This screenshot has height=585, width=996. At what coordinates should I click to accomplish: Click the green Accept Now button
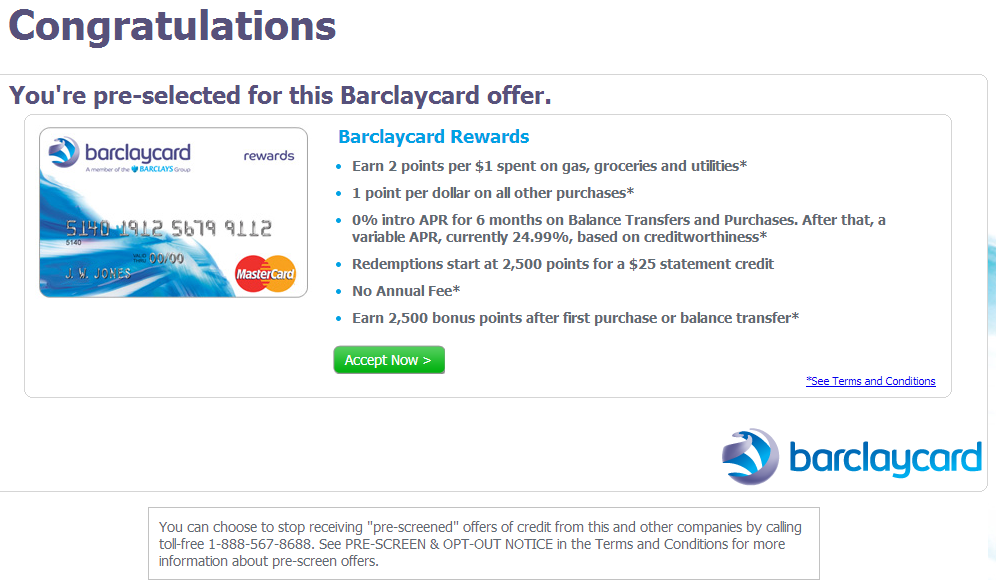388,360
